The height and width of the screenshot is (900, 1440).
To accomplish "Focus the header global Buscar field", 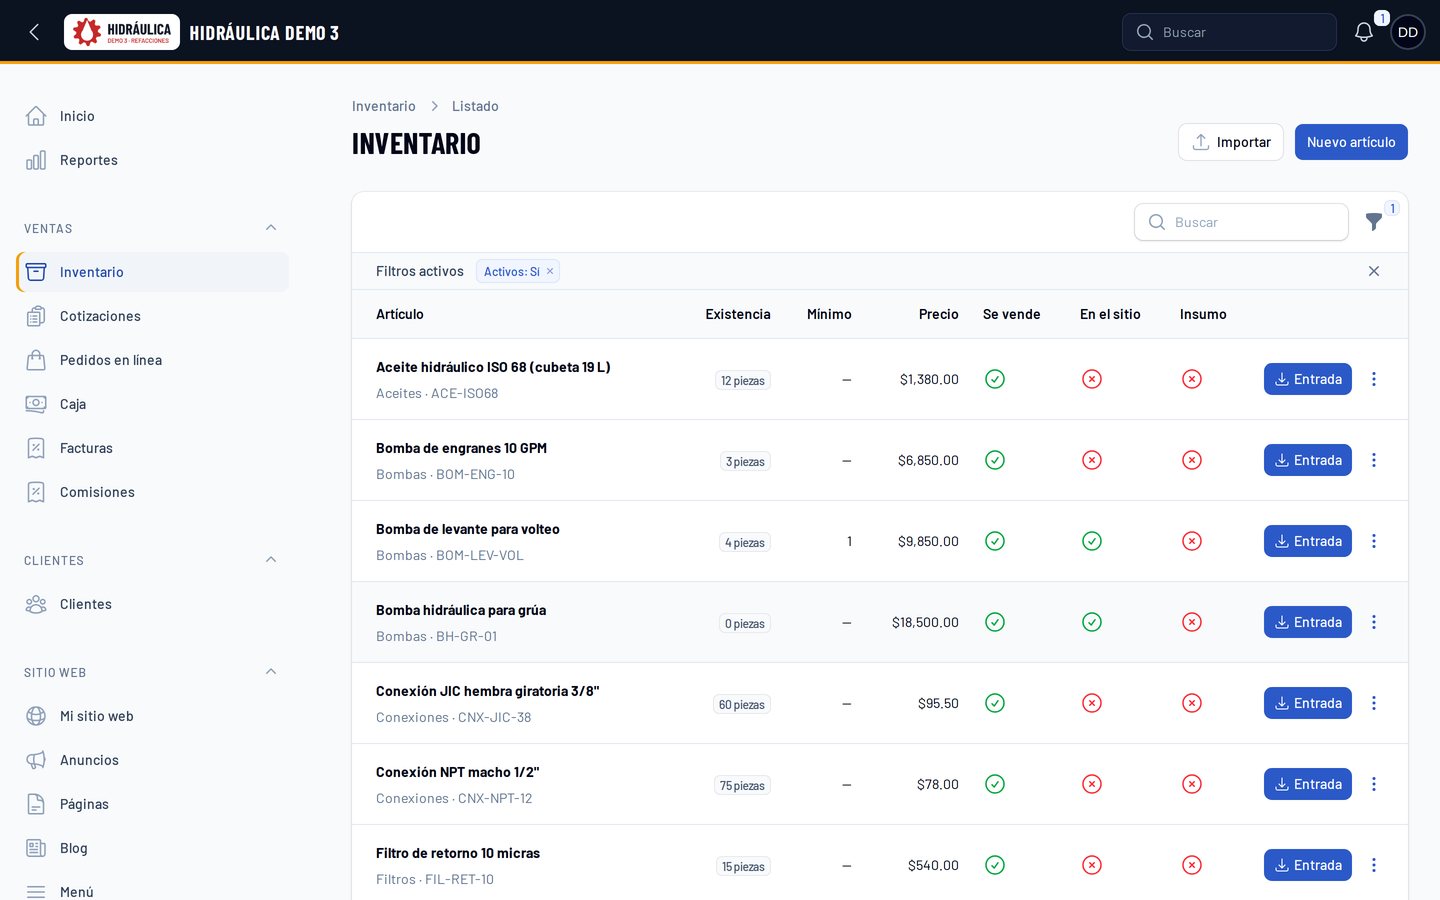I will click(1229, 32).
